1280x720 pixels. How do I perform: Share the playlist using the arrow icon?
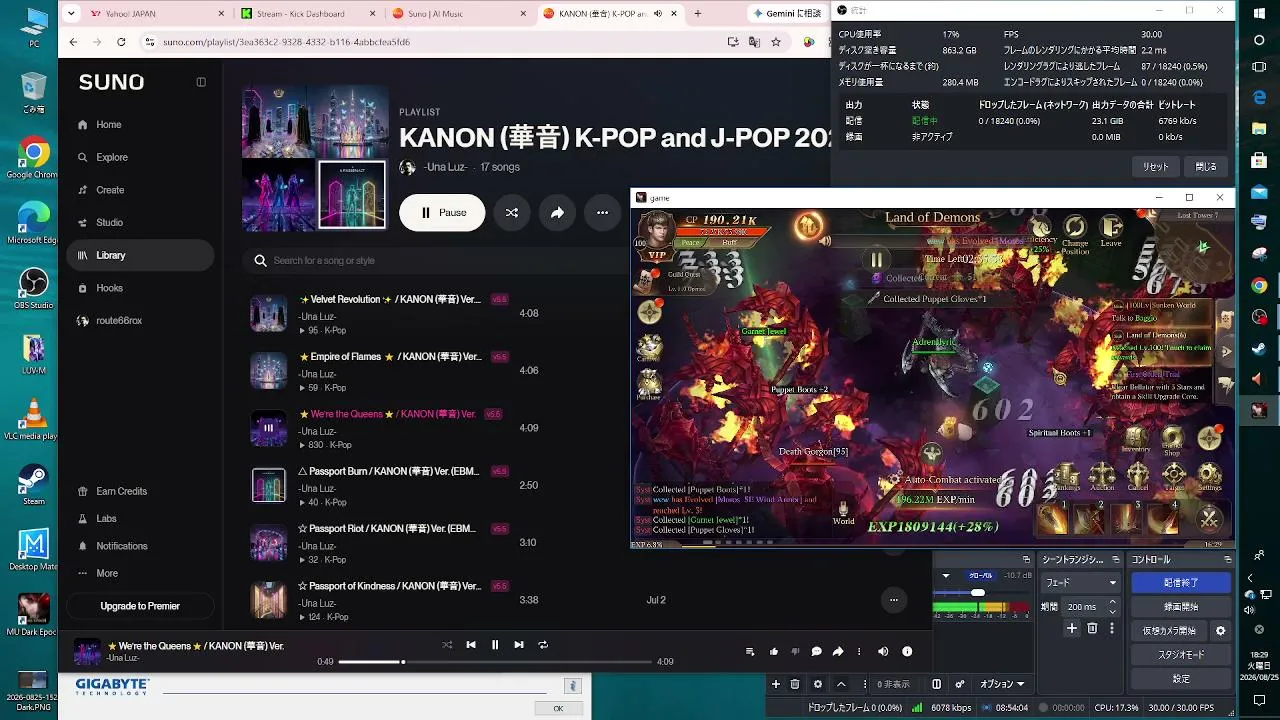tap(557, 213)
